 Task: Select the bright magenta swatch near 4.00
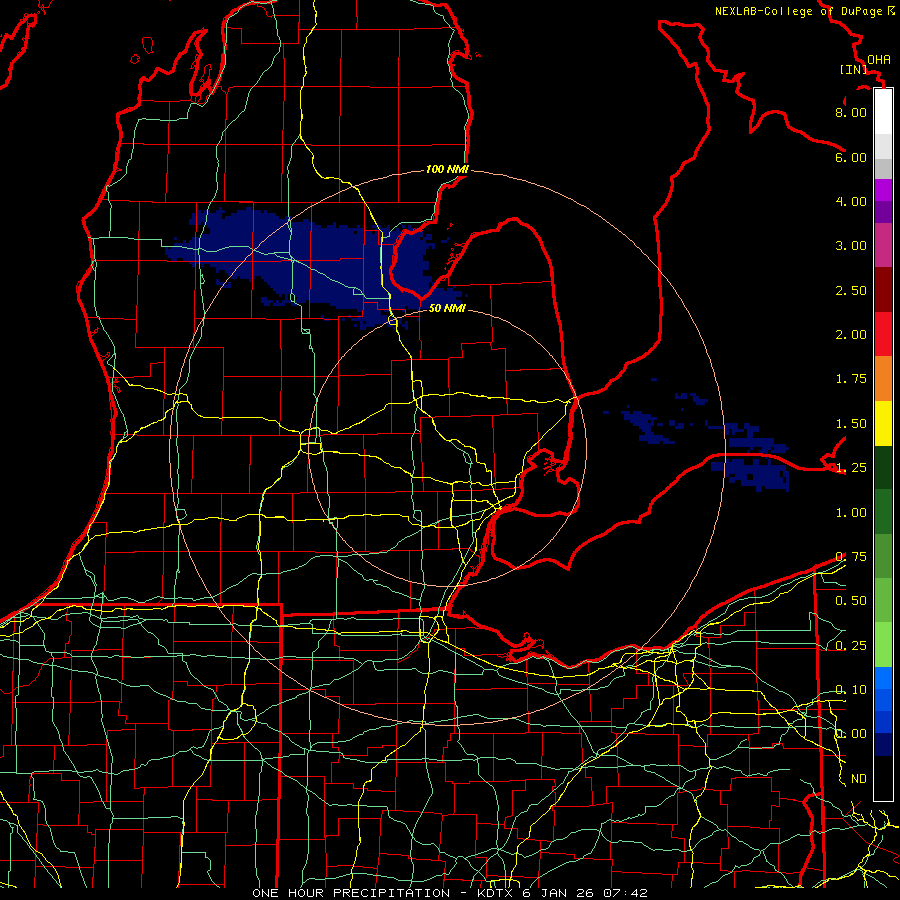(x=883, y=190)
